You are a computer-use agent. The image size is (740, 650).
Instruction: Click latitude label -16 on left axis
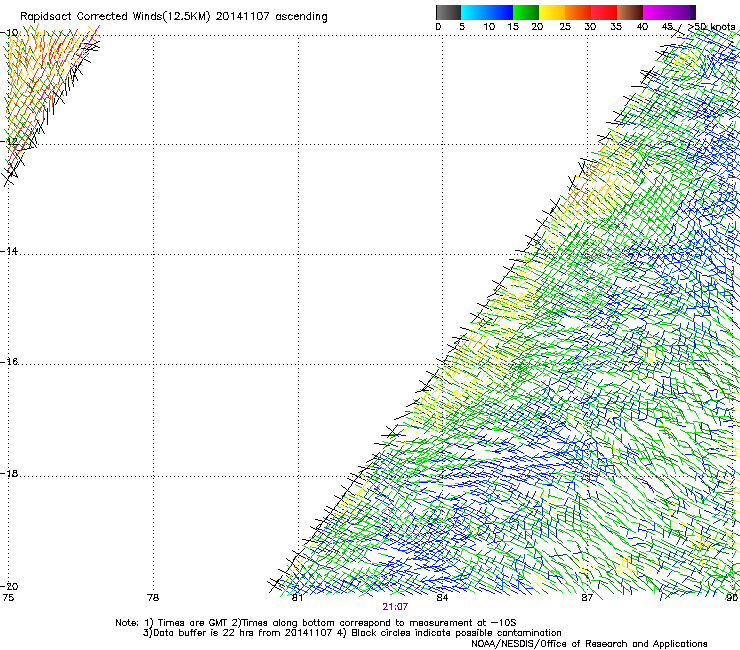[9, 362]
